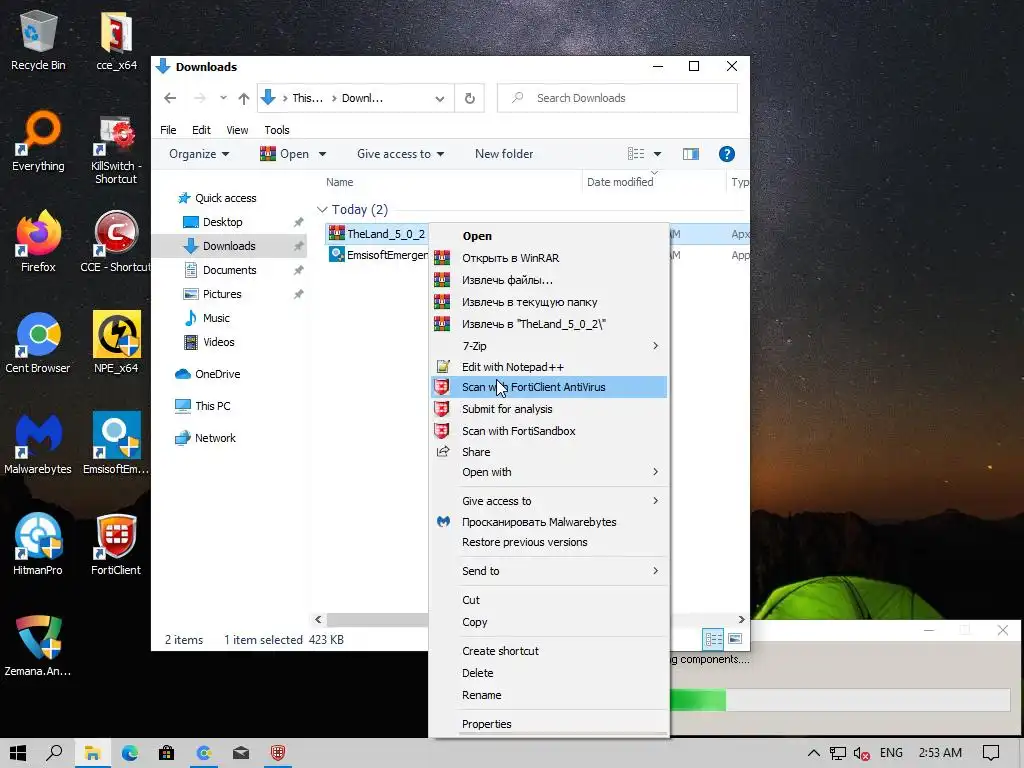Choose Delete from the context menu

point(550,673)
